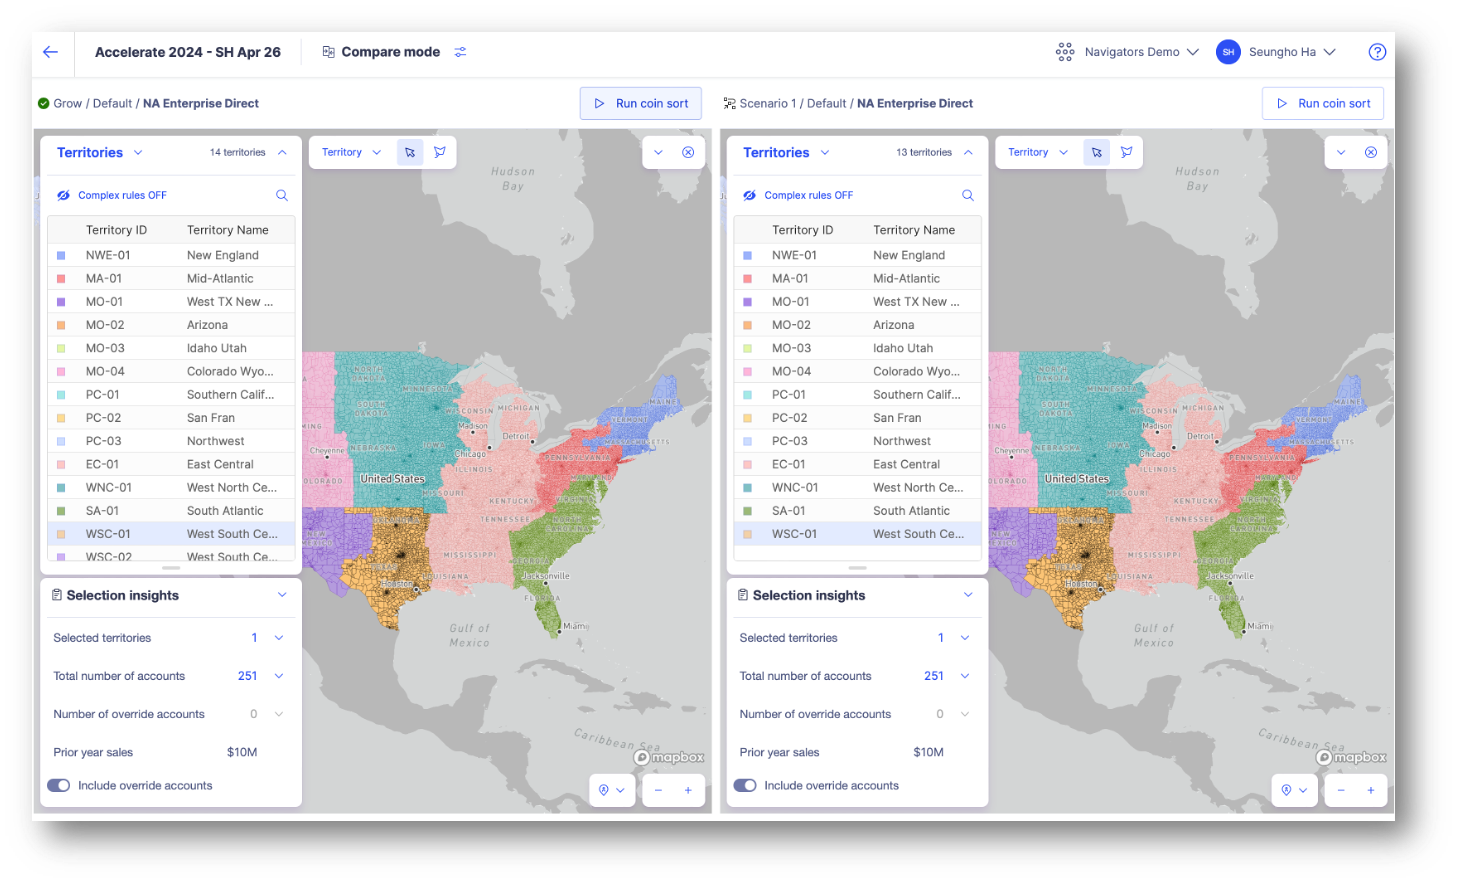Toggle Complex rules OFF in right panel

(797, 195)
